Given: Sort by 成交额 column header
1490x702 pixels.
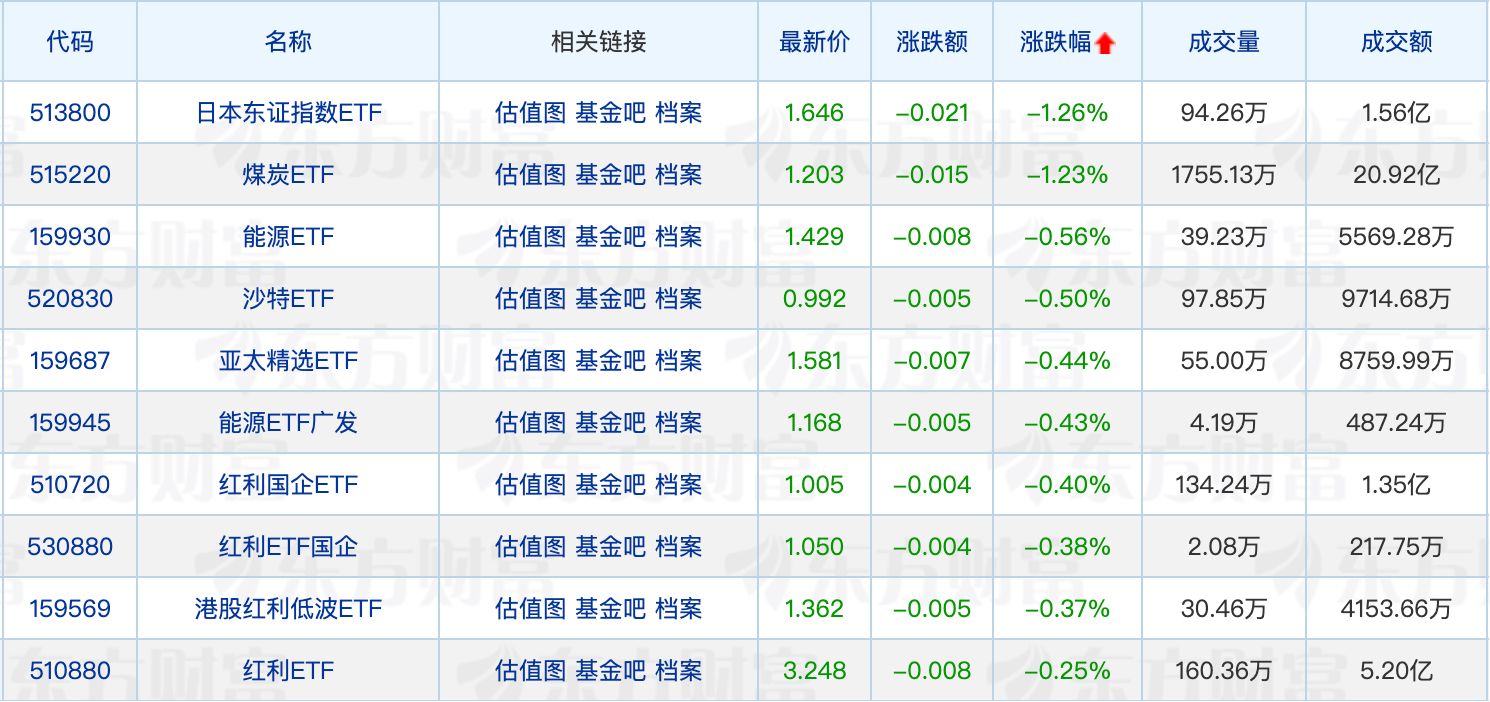Looking at the screenshot, I should pos(1396,42).
